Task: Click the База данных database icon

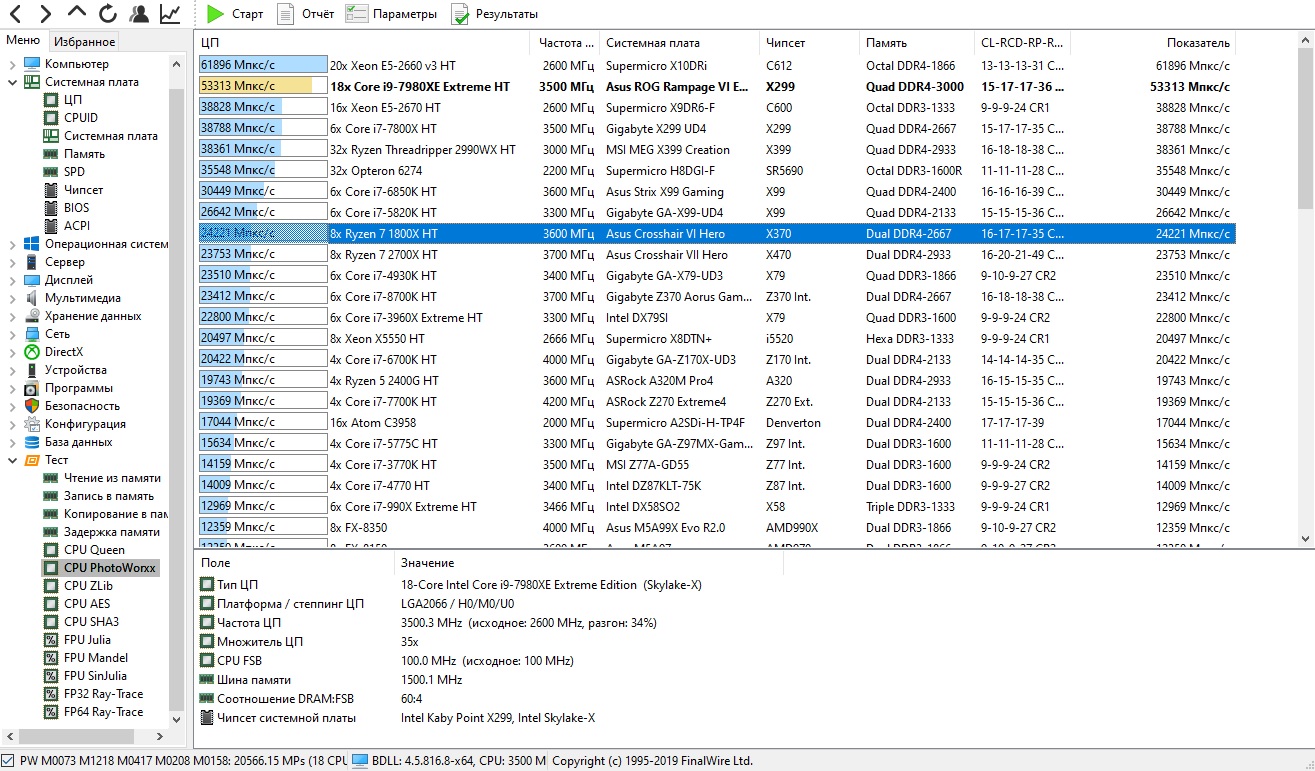Action: (x=31, y=442)
